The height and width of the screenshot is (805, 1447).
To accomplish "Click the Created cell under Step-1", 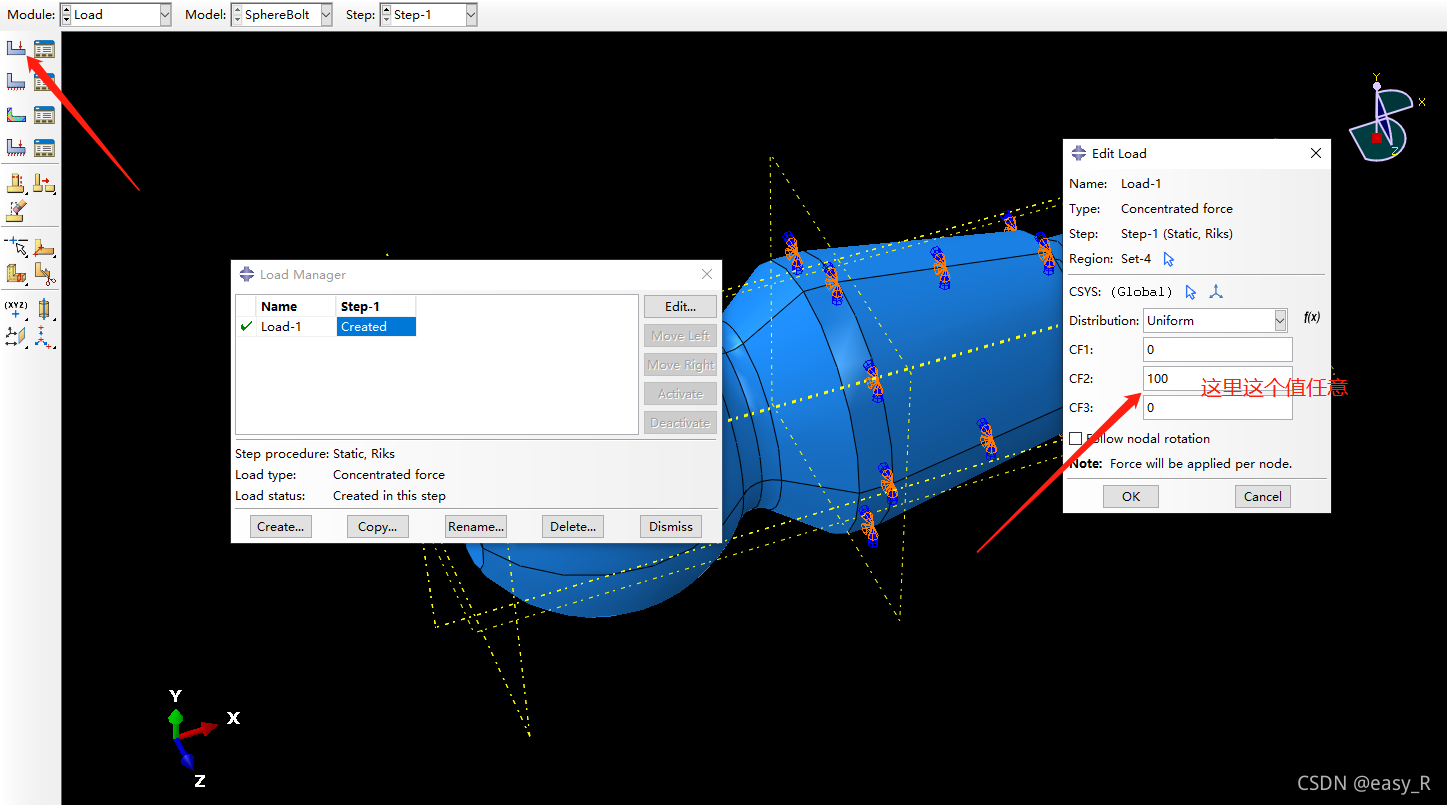I will point(375,327).
